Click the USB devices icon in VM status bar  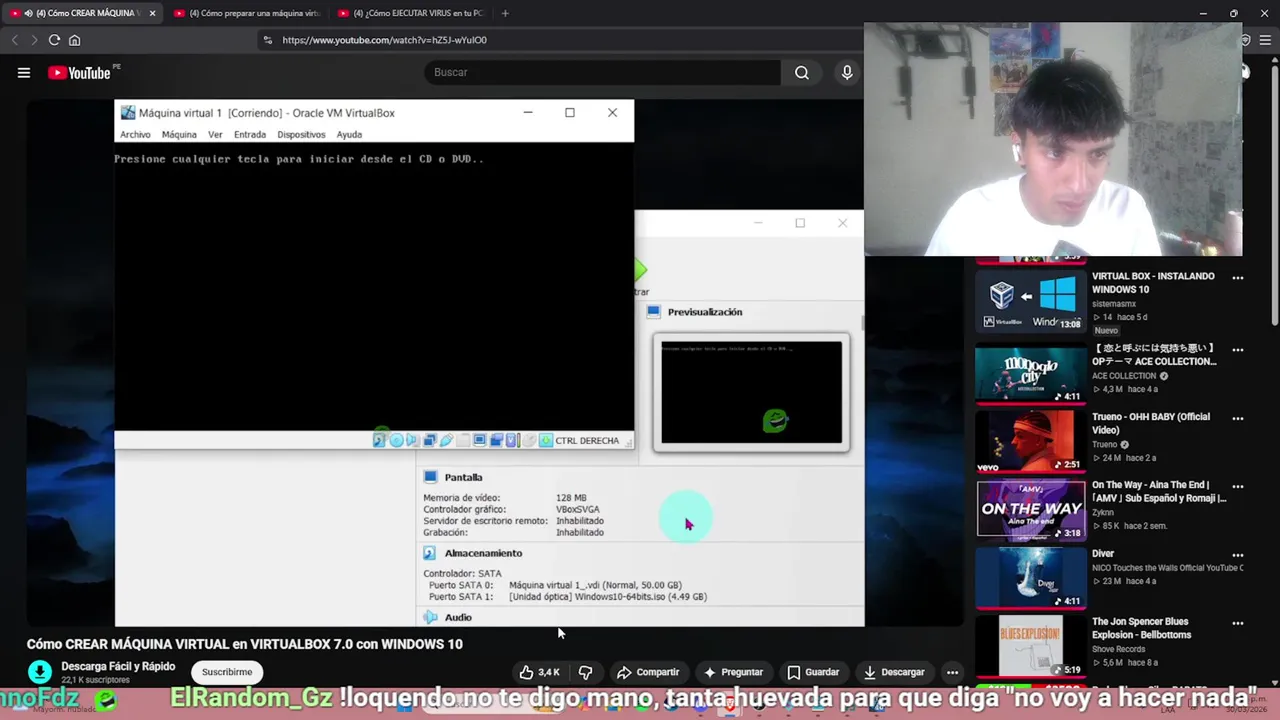446,440
